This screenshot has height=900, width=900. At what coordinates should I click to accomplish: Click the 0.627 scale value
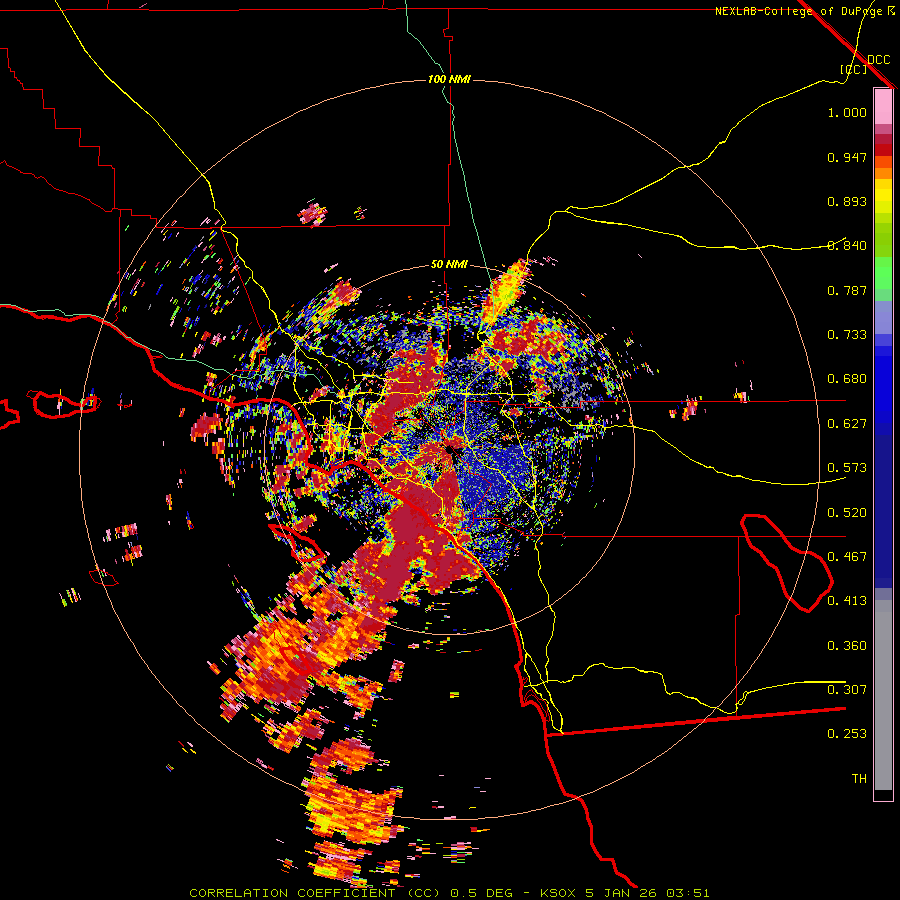coord(847,424)
